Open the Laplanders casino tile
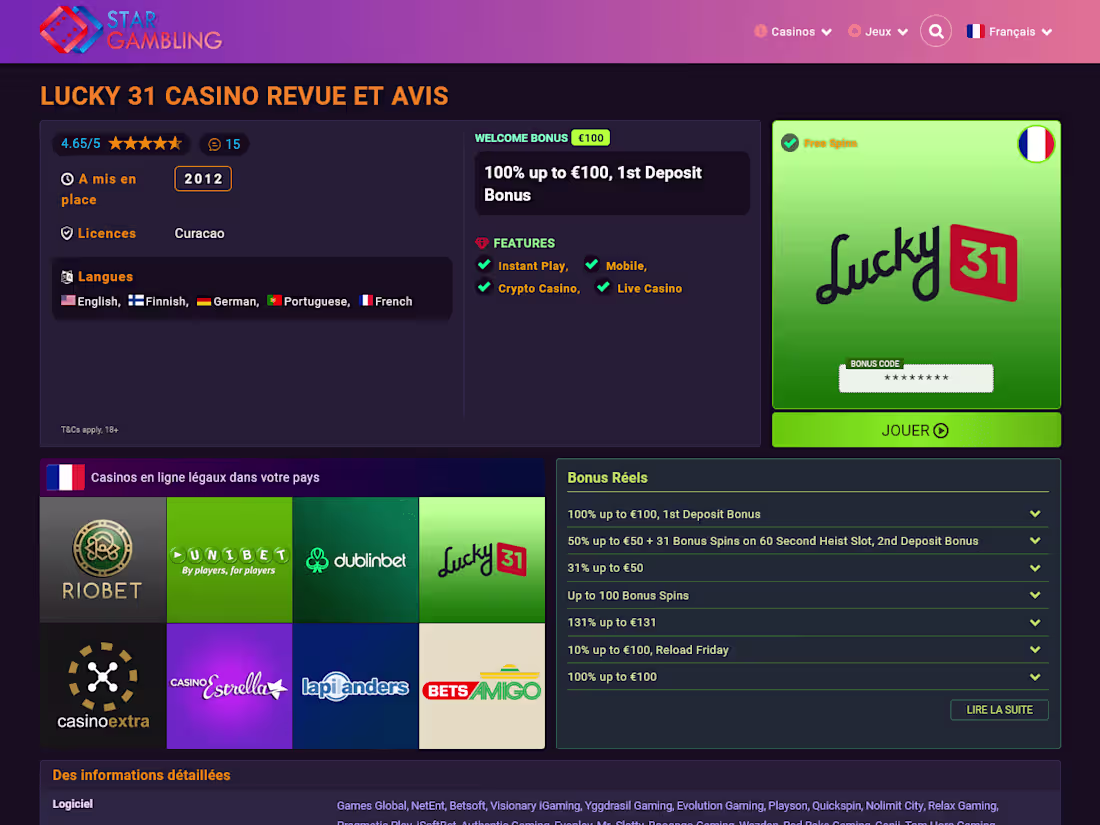 (356, 686)
